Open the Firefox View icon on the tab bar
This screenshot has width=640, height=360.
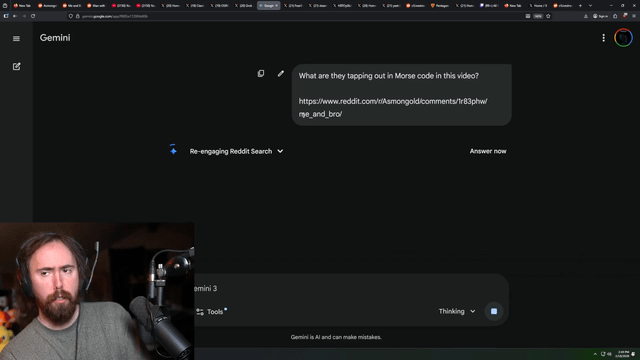(5, 6)
